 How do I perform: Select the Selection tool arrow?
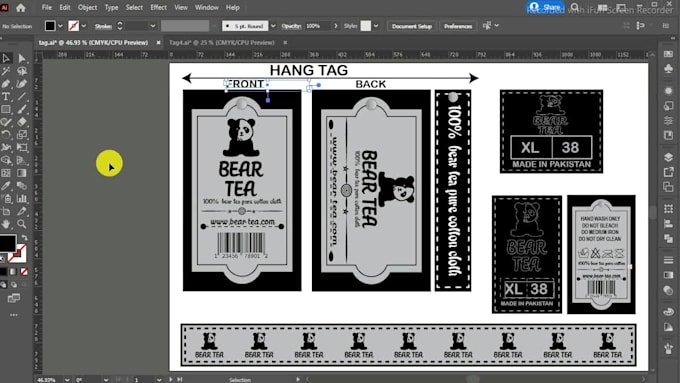[6, 58]
